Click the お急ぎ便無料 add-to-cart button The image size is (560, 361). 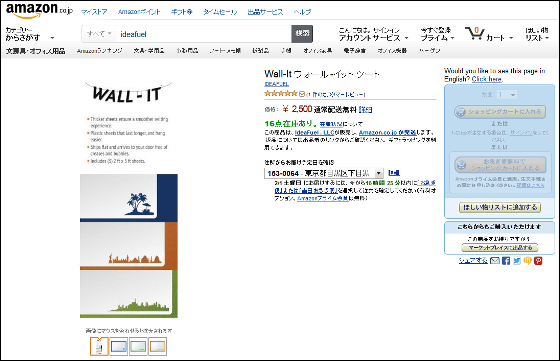[500, 165]
